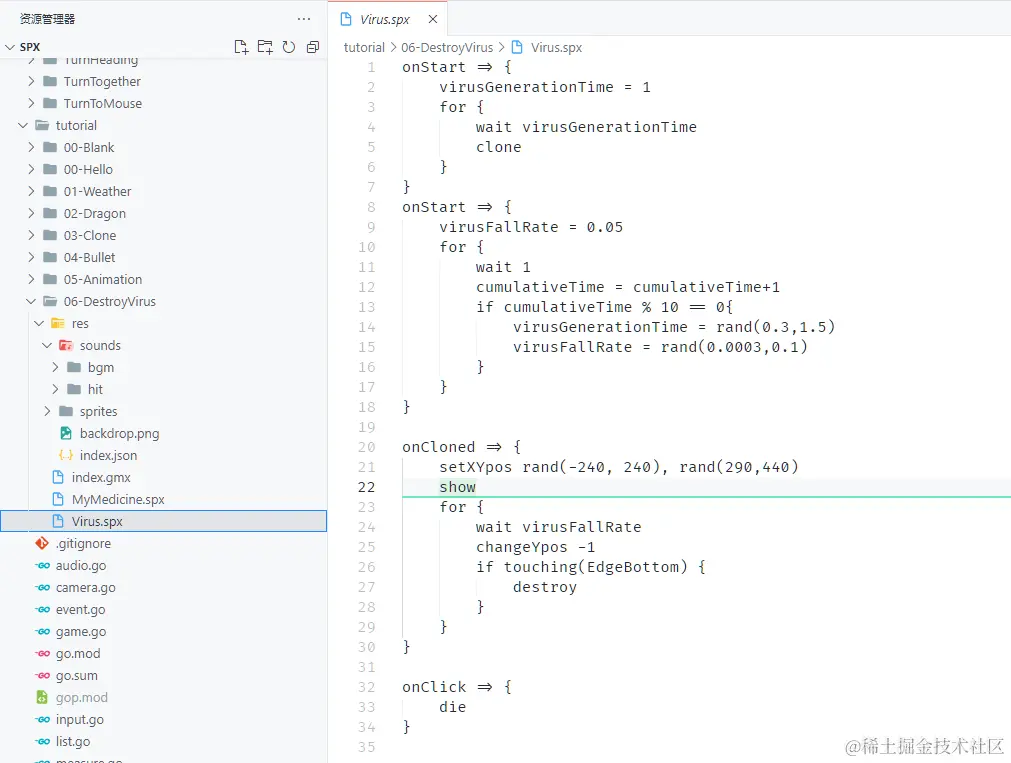Place cursor on 'virusFallRate = 0.05' line
The height and width of the screenshot is (763, 1011).
click(531, 227)
